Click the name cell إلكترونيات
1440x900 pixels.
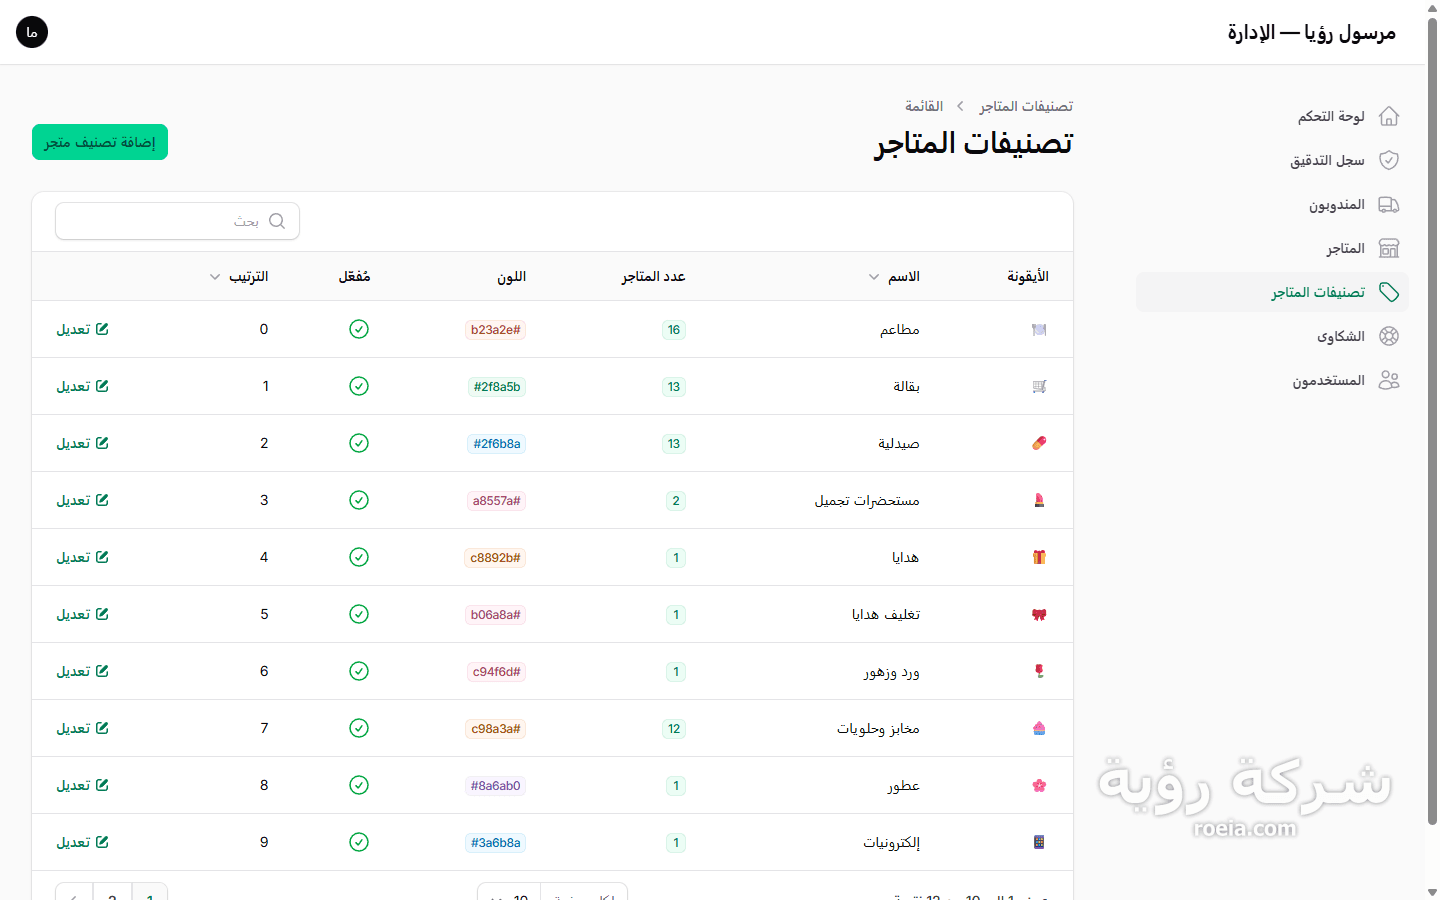(x=891, y=843)
